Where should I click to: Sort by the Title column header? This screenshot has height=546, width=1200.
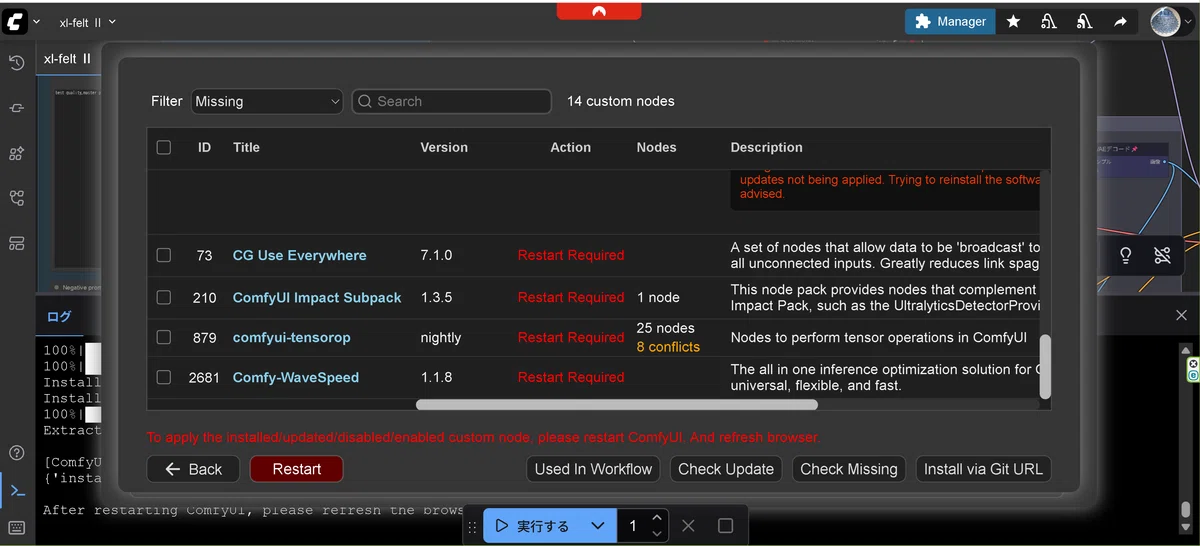point(246,147)
